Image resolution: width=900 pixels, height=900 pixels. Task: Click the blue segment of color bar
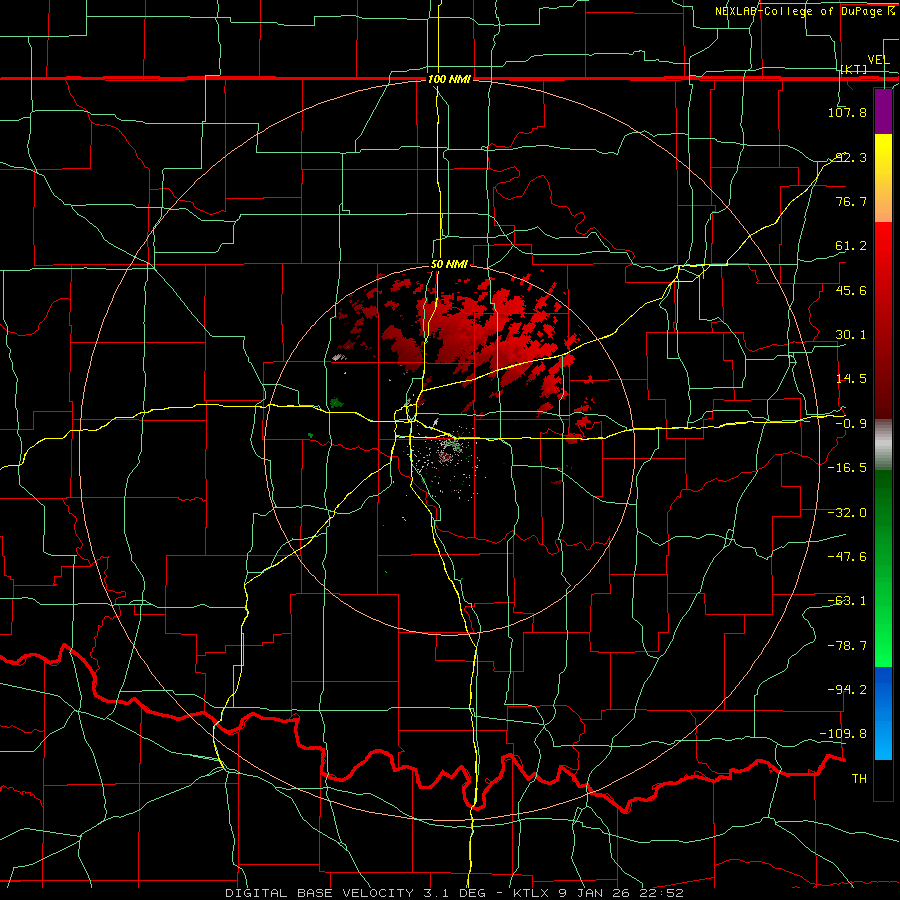(x=883, y=713)
